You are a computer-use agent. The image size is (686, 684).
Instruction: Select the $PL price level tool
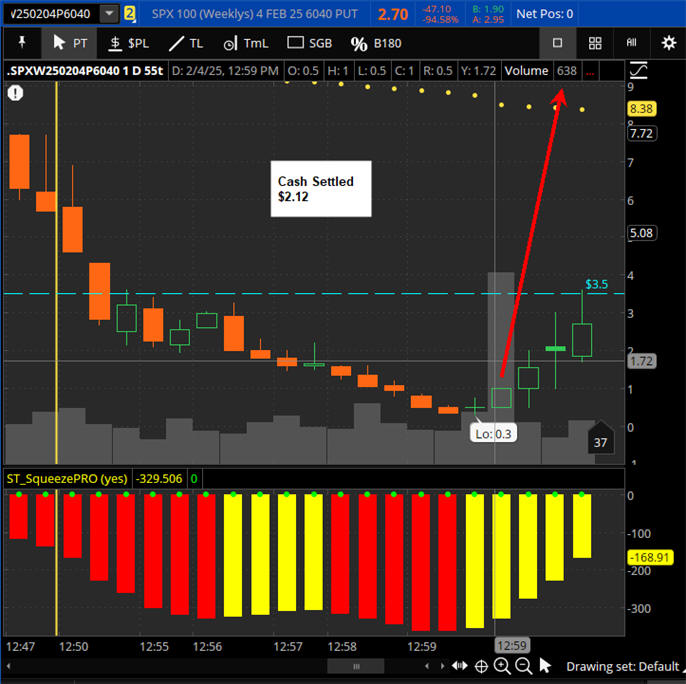coord(129,43)
